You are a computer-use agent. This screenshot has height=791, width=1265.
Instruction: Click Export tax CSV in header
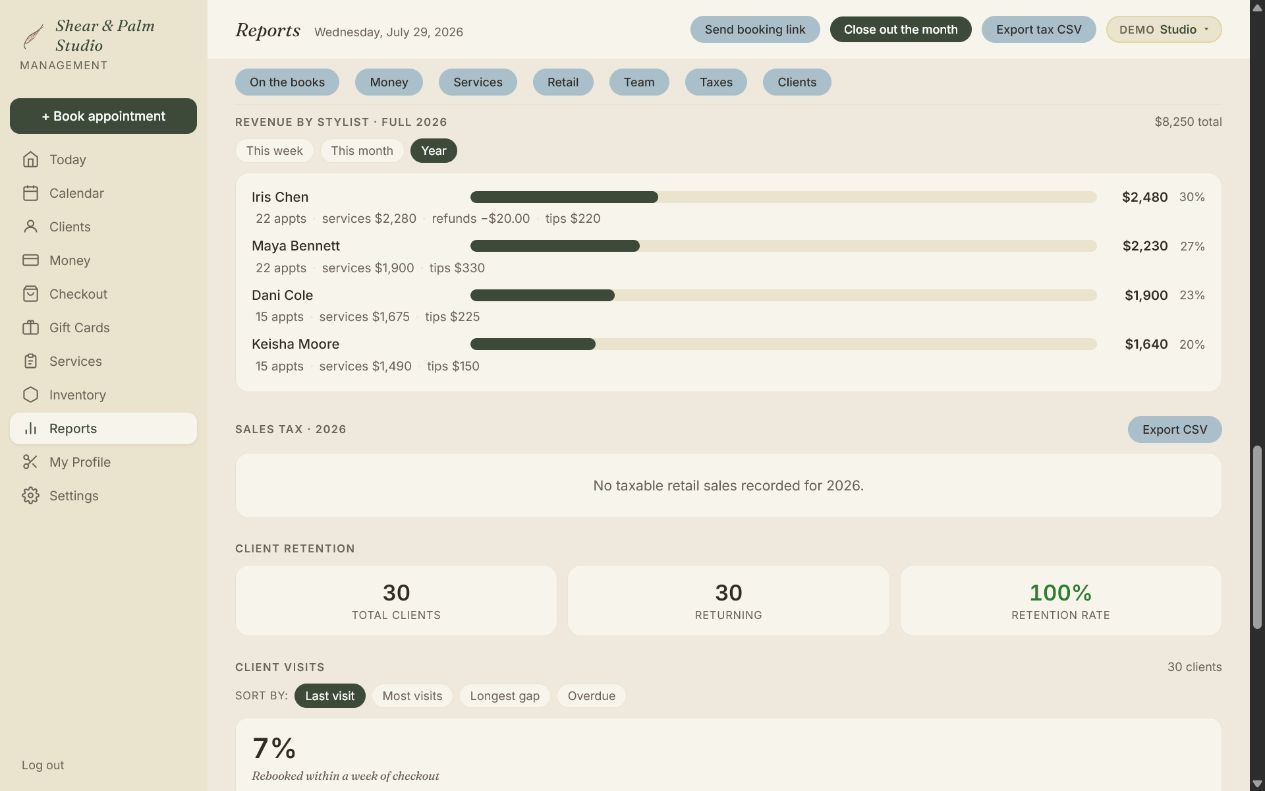(x=1039, y=30)
